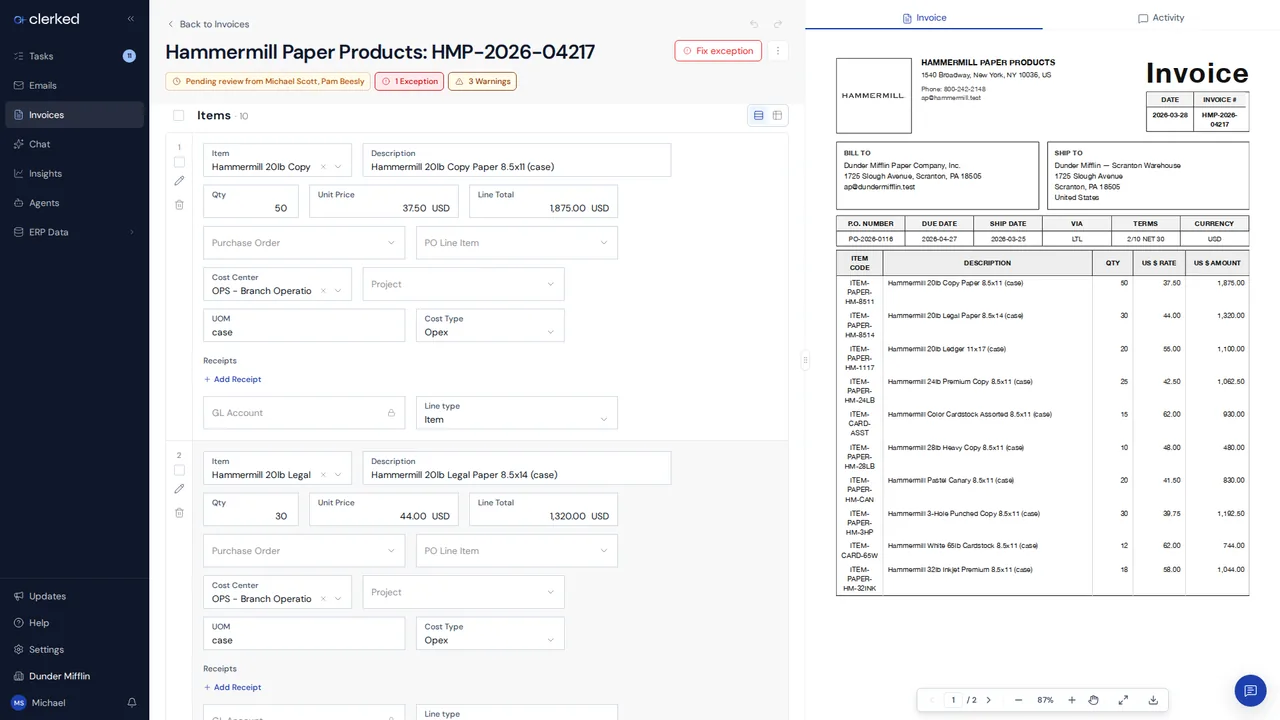
Task: Open Updates in the sidebar
Action: click(x=74, y=596)
